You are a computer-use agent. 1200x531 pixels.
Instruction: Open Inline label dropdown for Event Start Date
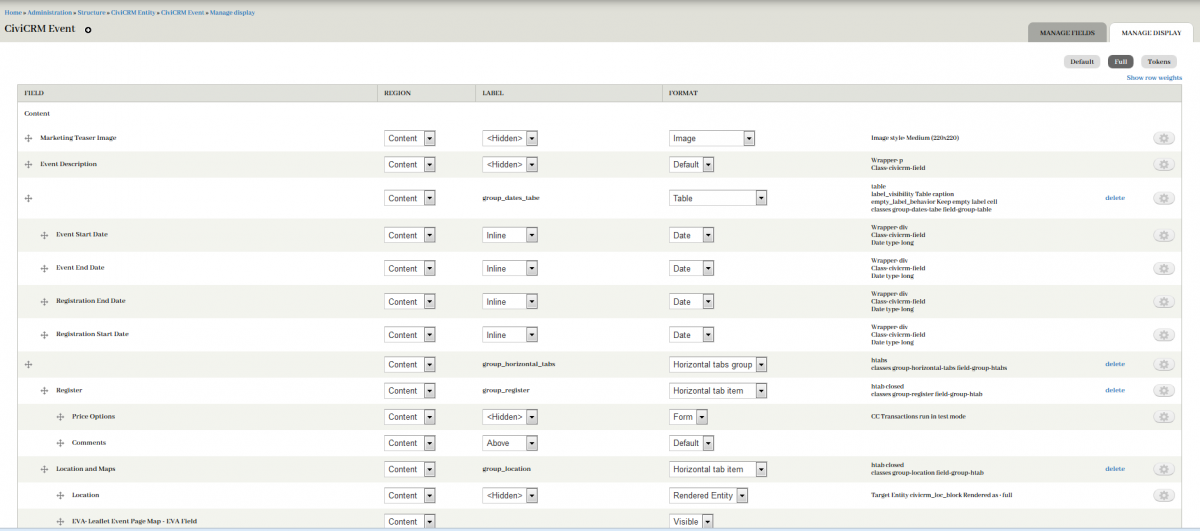tap(511, 235)
